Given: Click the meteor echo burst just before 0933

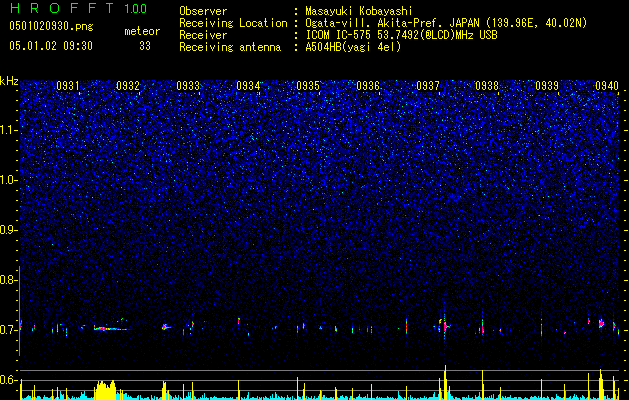Looking at the screenshot, I should (x=165, y=327).
